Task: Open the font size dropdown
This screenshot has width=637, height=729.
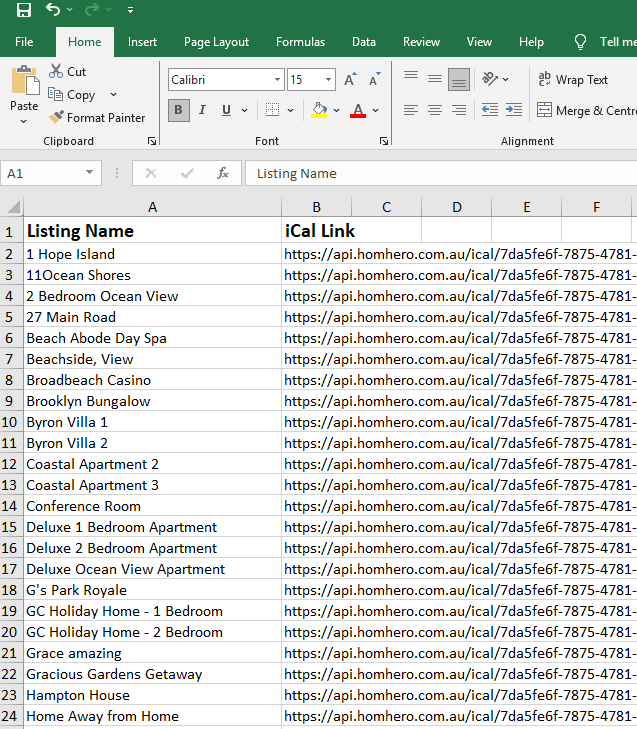Action: coord(329,80)
